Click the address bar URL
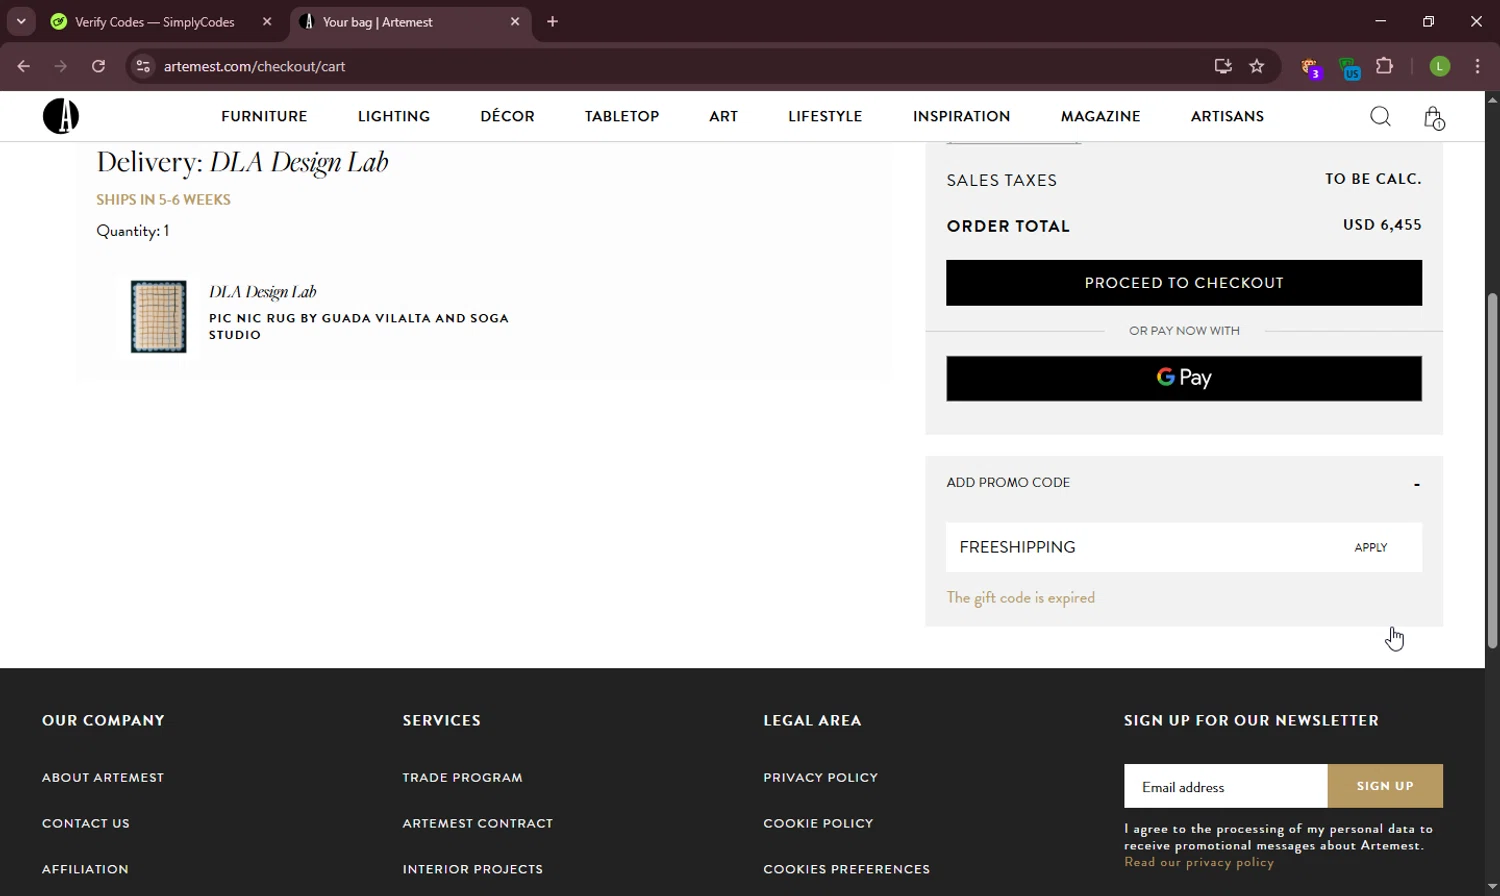The height and width of the screenshot is (896, 1500). click(254, 66)
